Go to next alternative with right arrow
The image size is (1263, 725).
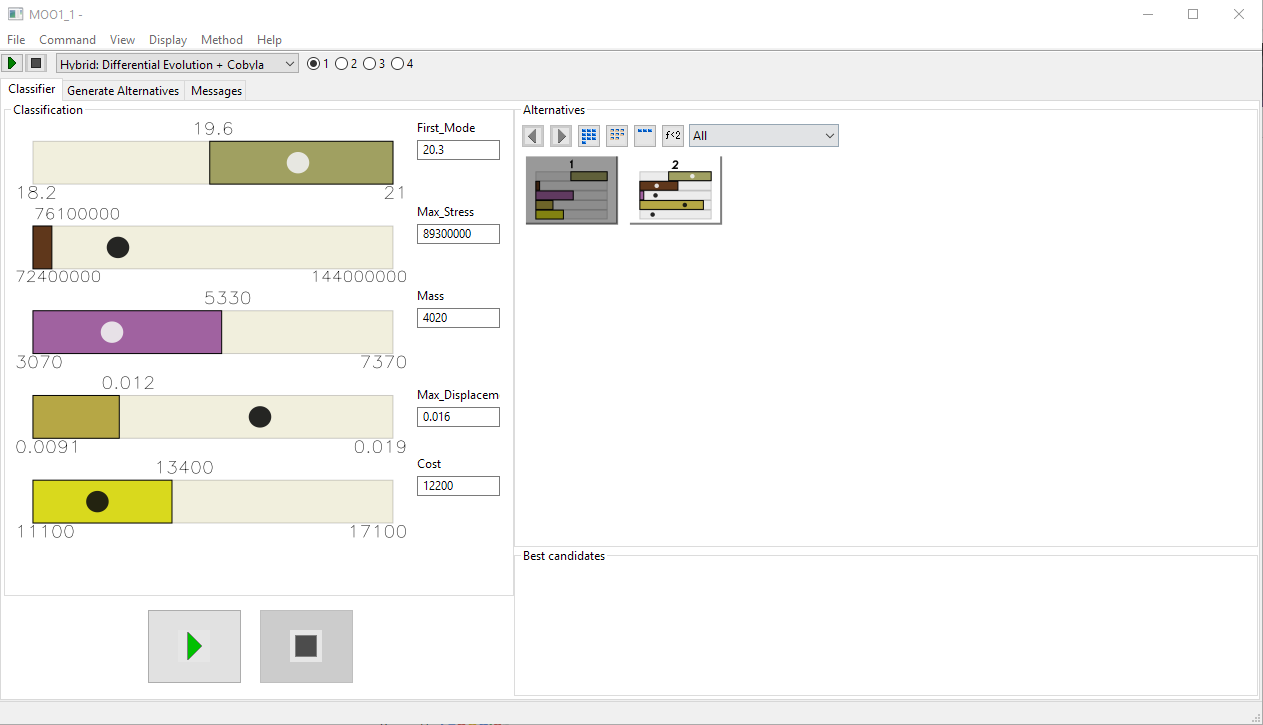point(561,136)
